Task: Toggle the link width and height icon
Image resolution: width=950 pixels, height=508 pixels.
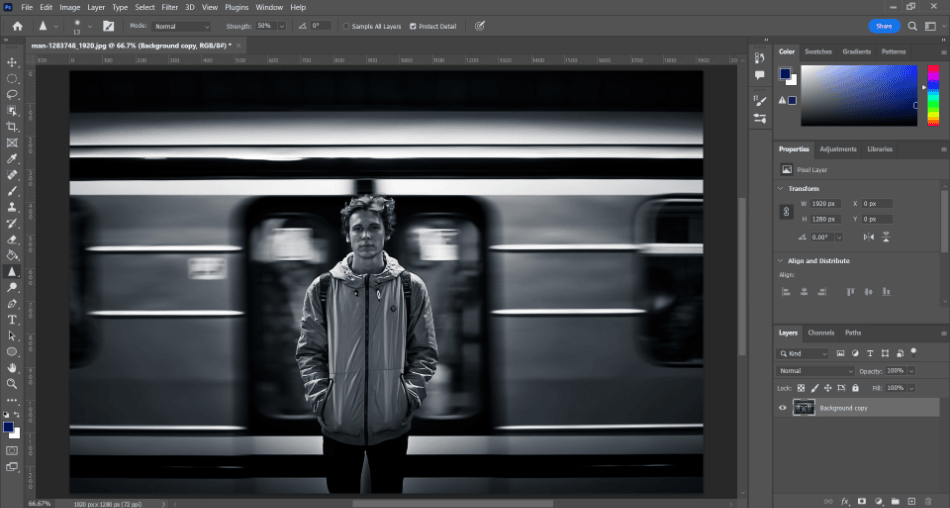Action: pyautogui.click(x=786, y=212)
